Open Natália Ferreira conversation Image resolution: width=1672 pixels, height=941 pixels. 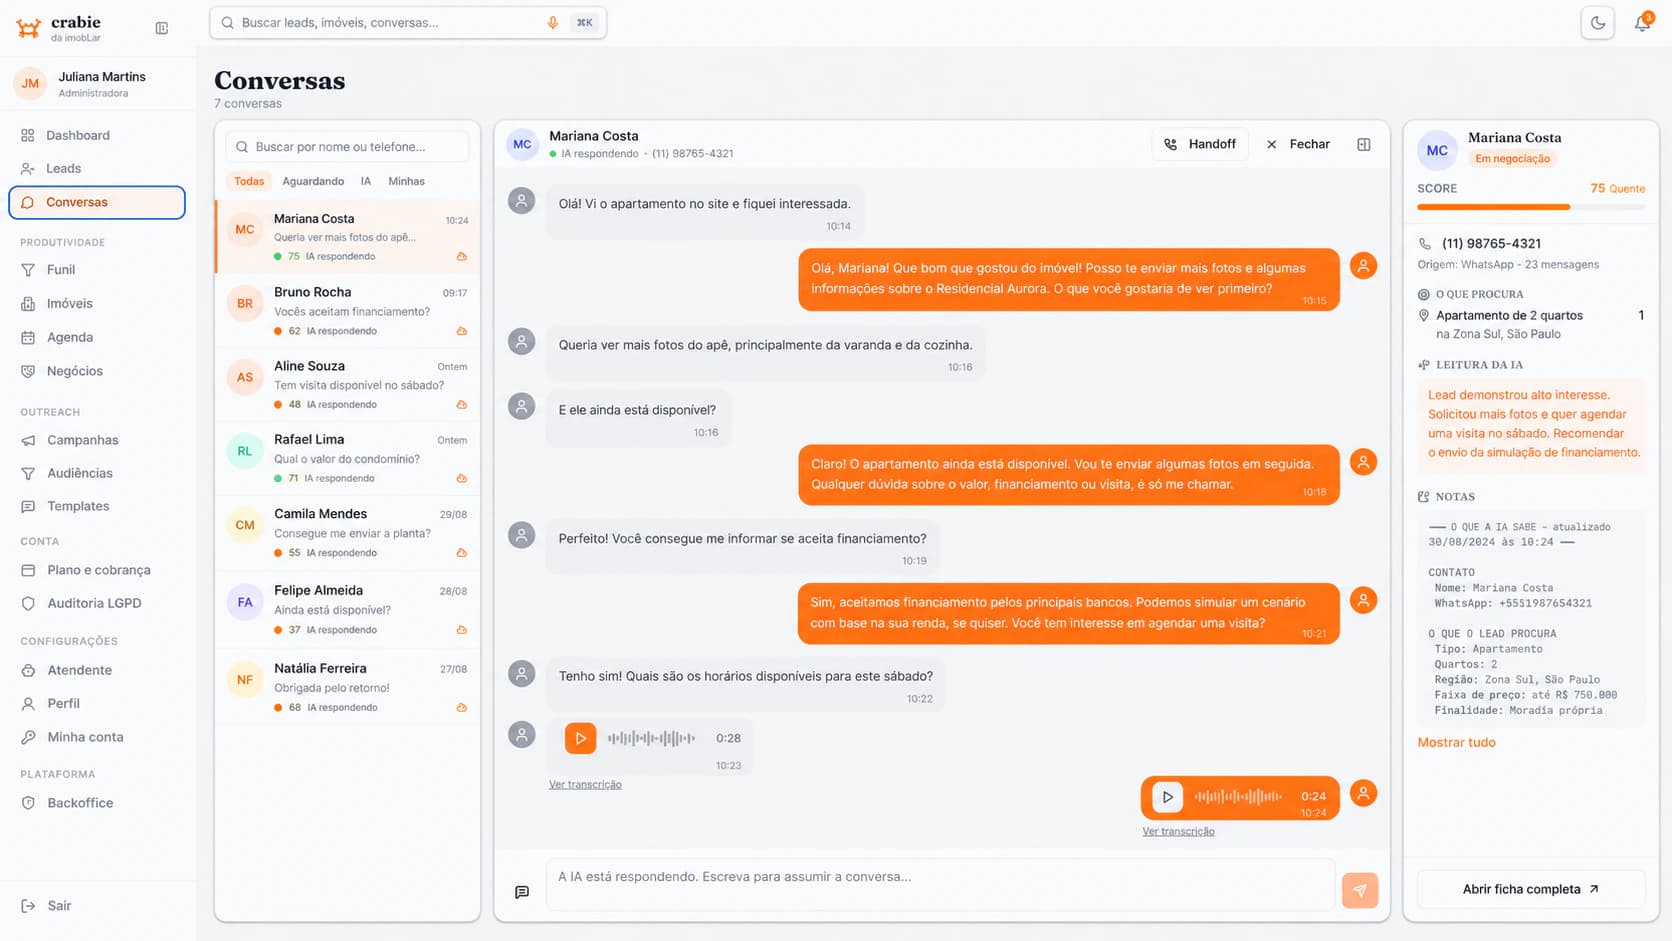(x=347, y=687)
